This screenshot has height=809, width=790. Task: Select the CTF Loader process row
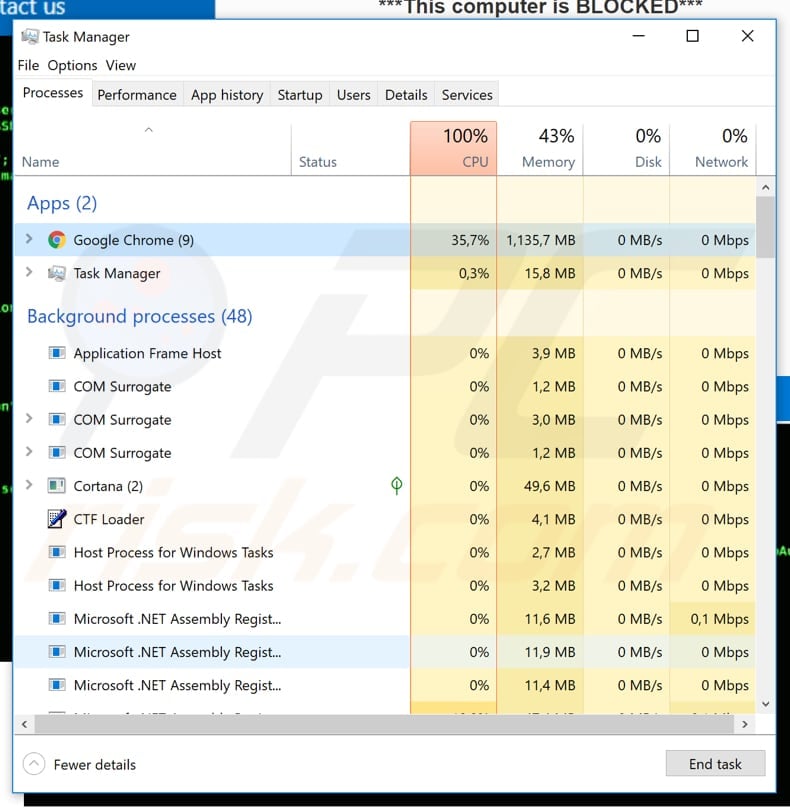click(x=385, y=519)
